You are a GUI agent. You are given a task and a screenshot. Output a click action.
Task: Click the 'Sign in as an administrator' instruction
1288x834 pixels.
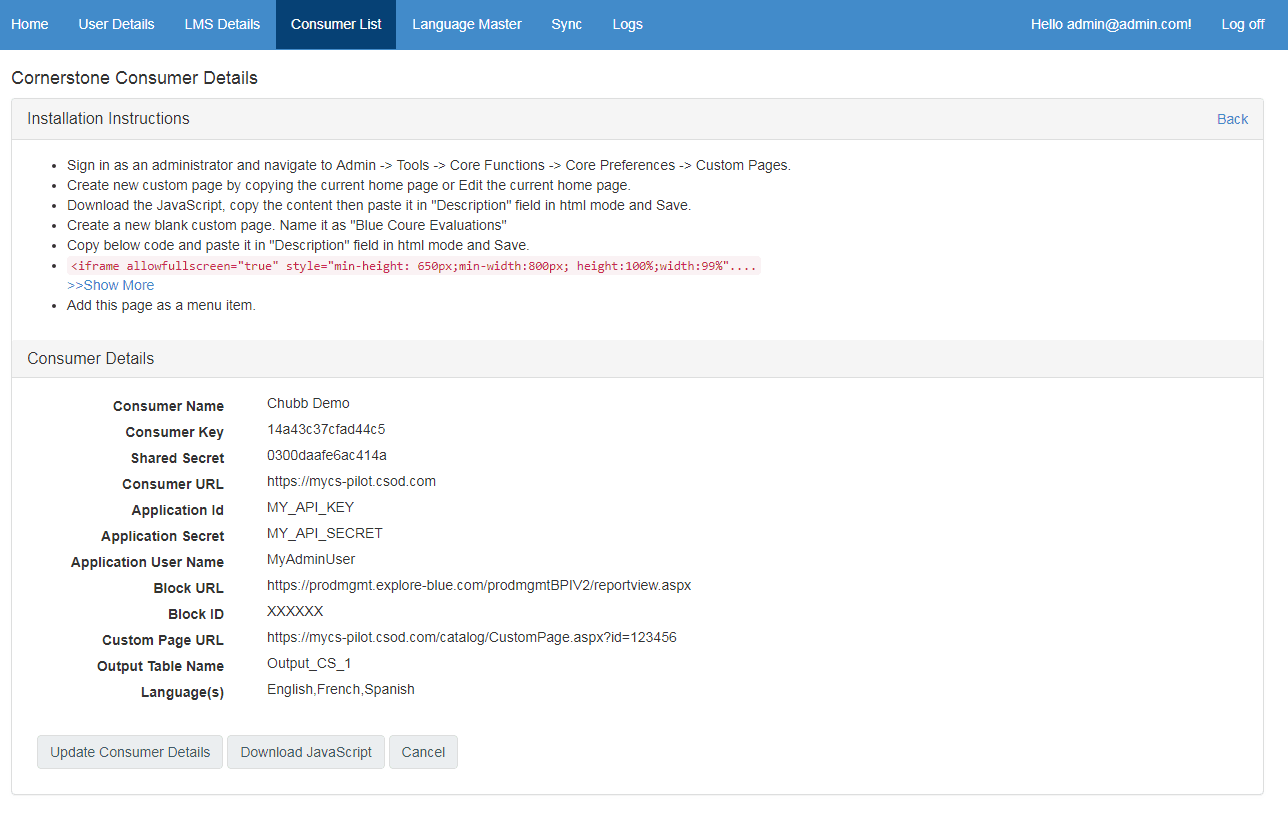click(429, 165)
